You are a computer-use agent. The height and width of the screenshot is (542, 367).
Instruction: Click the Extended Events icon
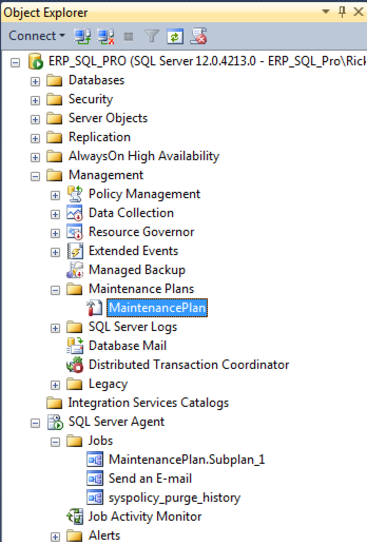(75, 251)
